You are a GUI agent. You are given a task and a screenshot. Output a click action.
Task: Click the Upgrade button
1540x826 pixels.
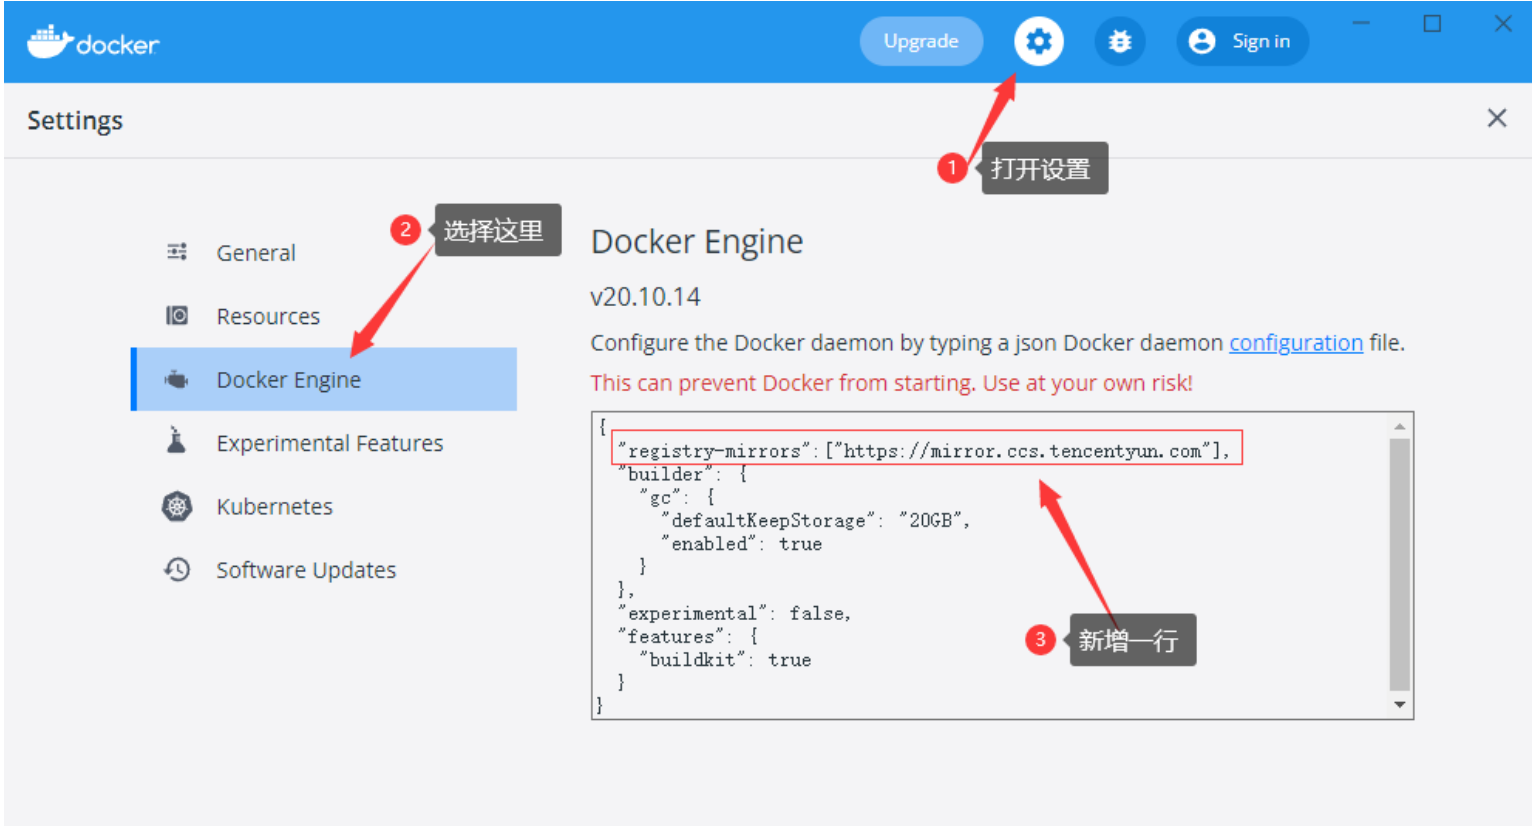pos(921,41)
